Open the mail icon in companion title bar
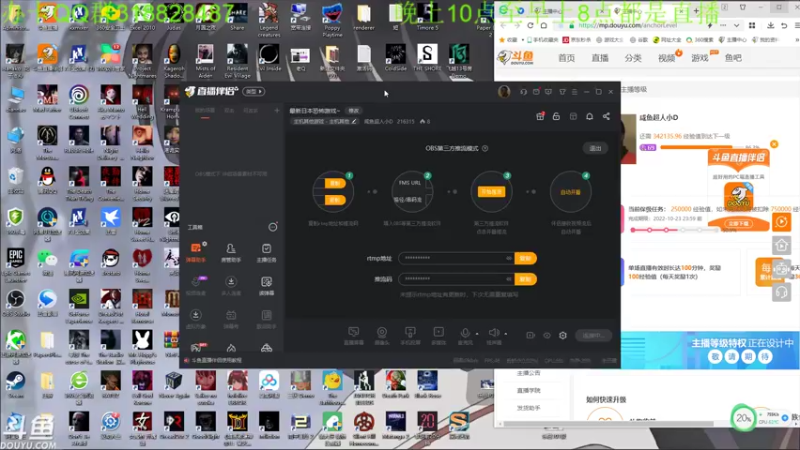 tap(536, 92)
